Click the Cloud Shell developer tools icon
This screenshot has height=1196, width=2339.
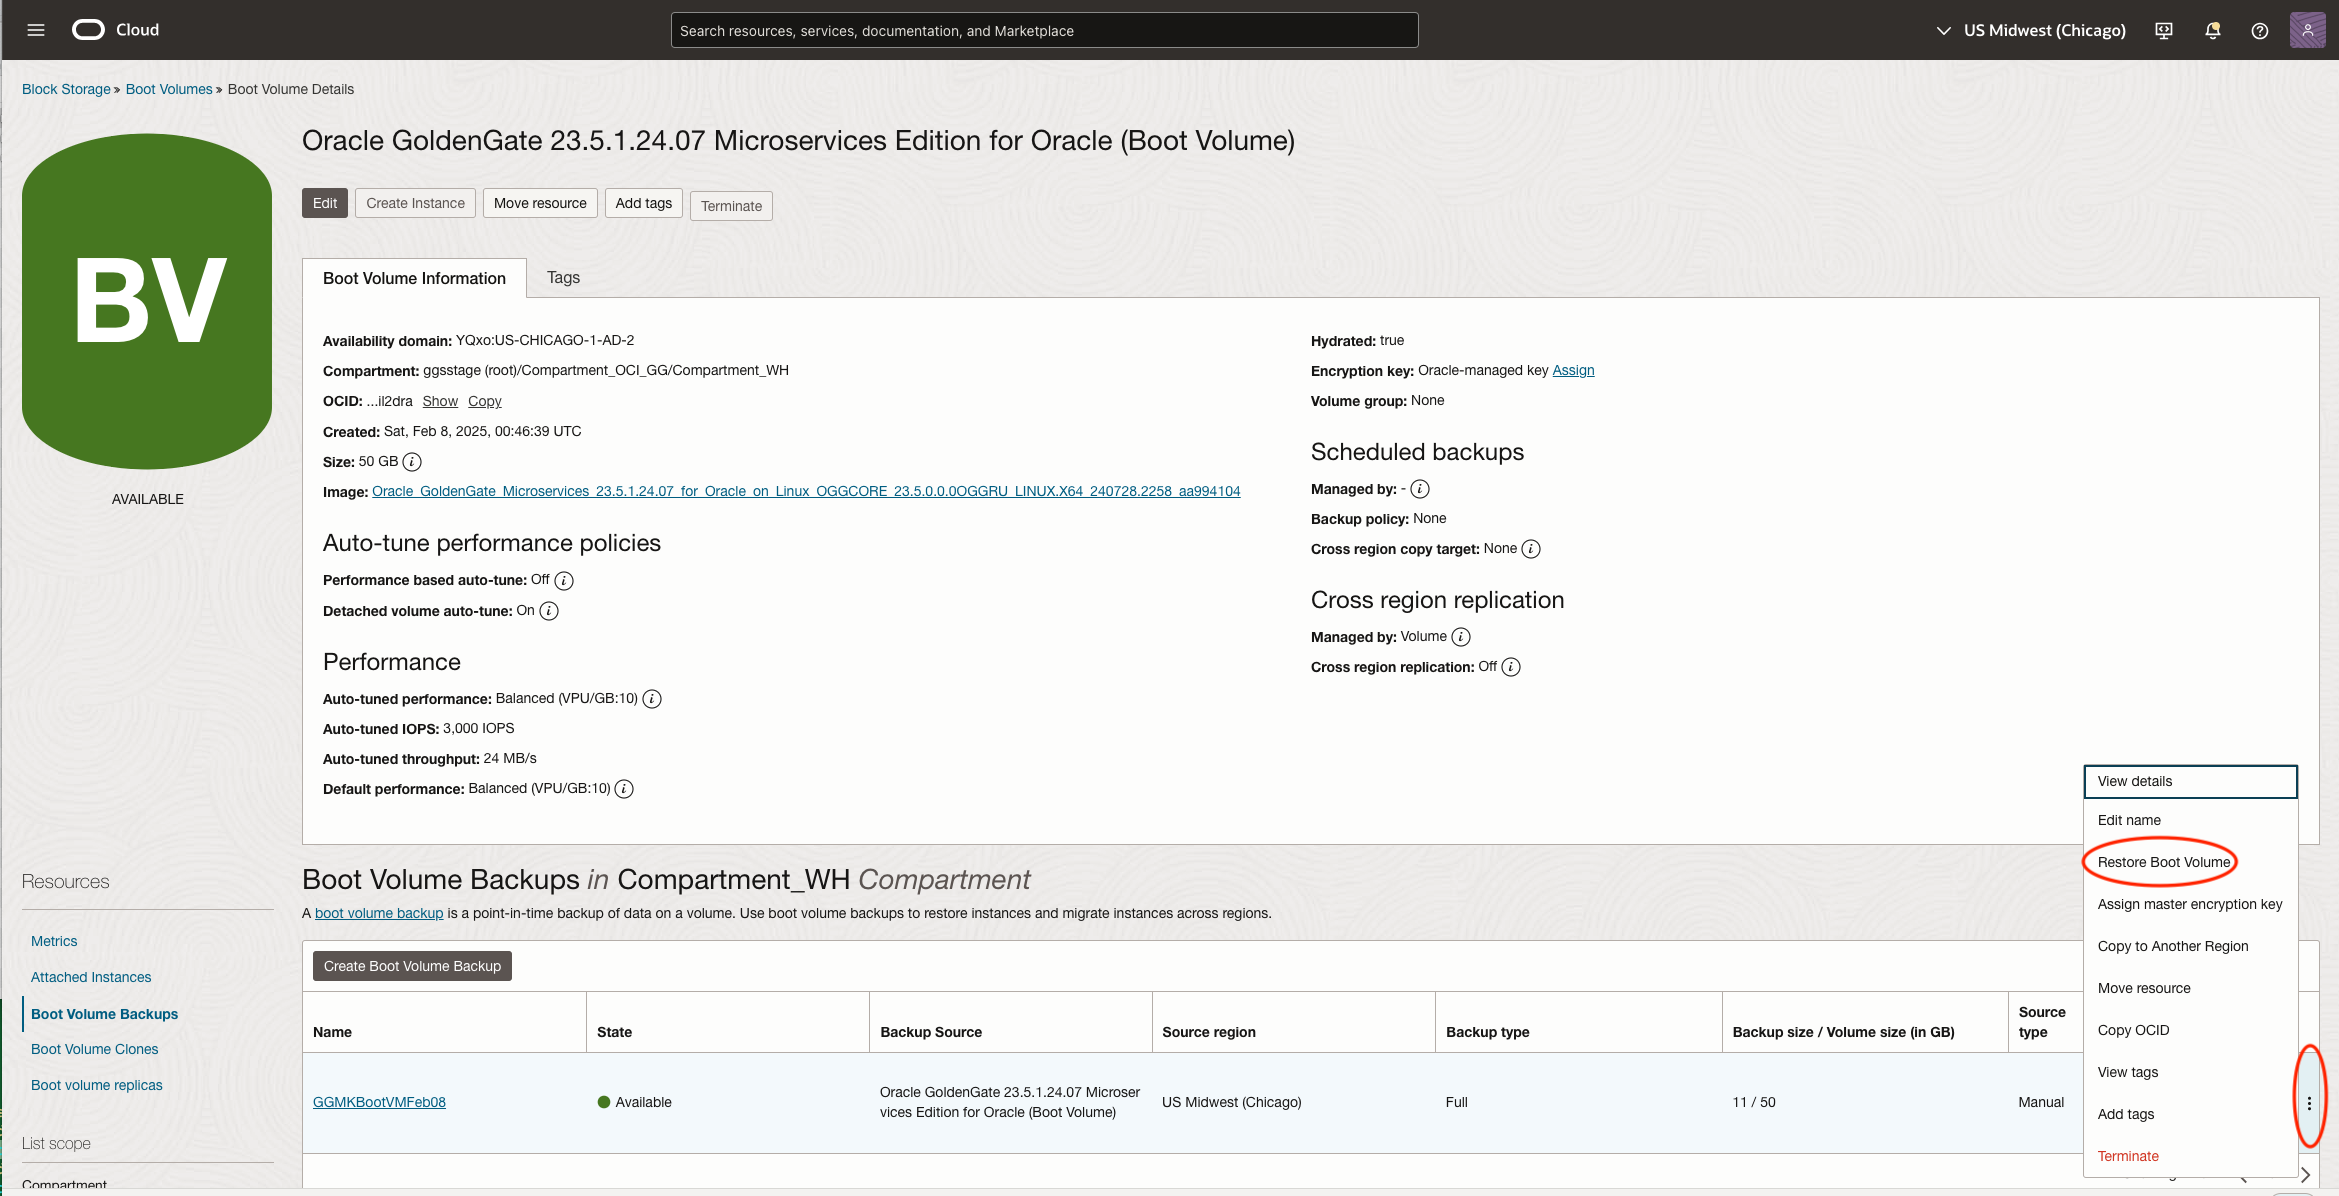(2164, 31)
